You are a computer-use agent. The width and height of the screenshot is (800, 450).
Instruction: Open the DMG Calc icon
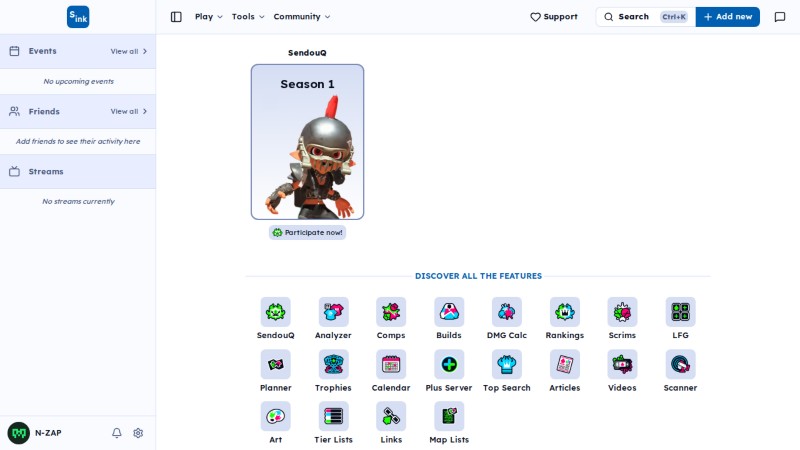[507, 312]
